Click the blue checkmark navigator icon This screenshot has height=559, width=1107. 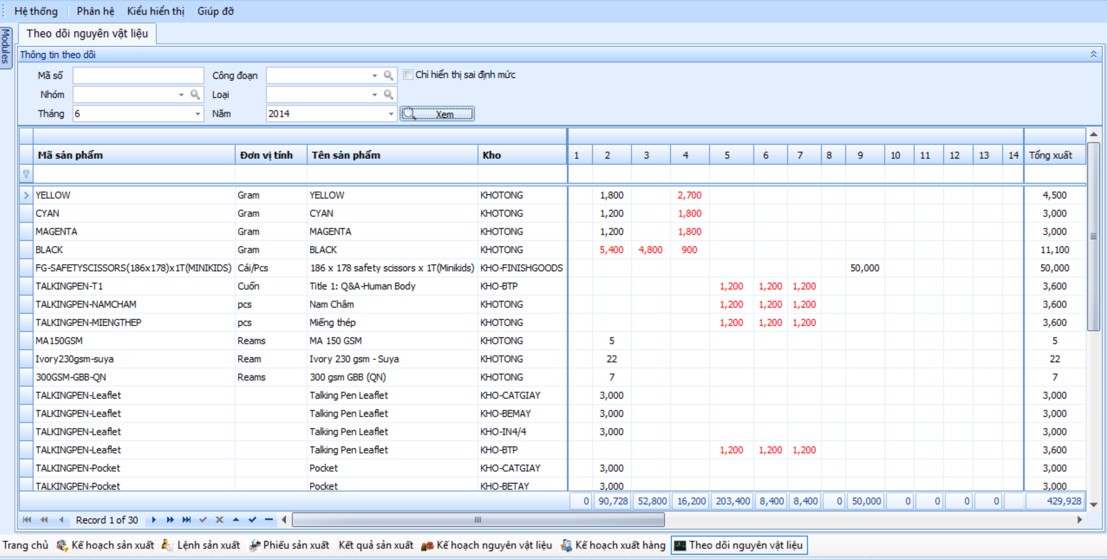click(x=252, y=520)
